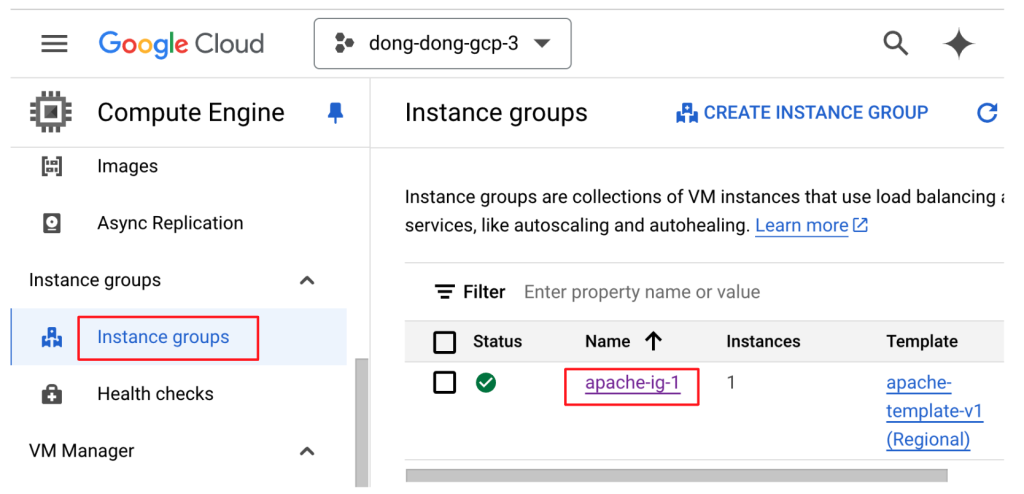
Task: Click the Instance groups section header text
Action: tap(95, 280)
